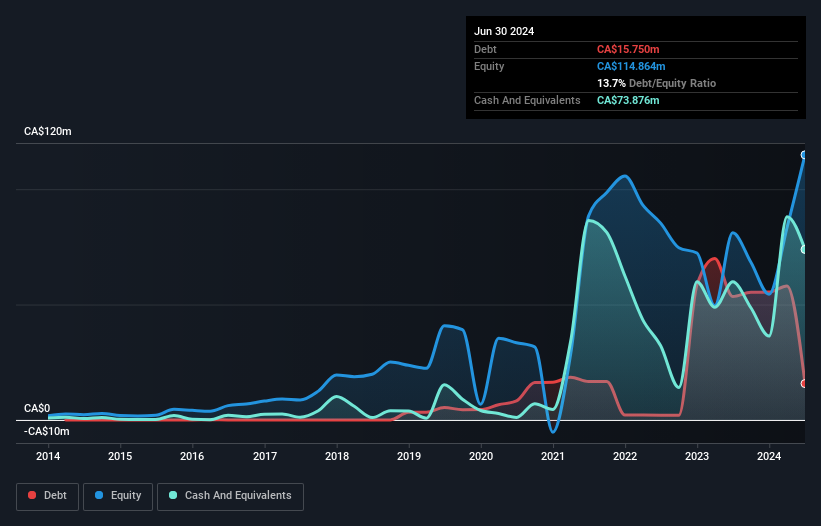This screenshot has width=821, height=526.
Task: Click the teal Cash endpoint marker
Action: 804,250
